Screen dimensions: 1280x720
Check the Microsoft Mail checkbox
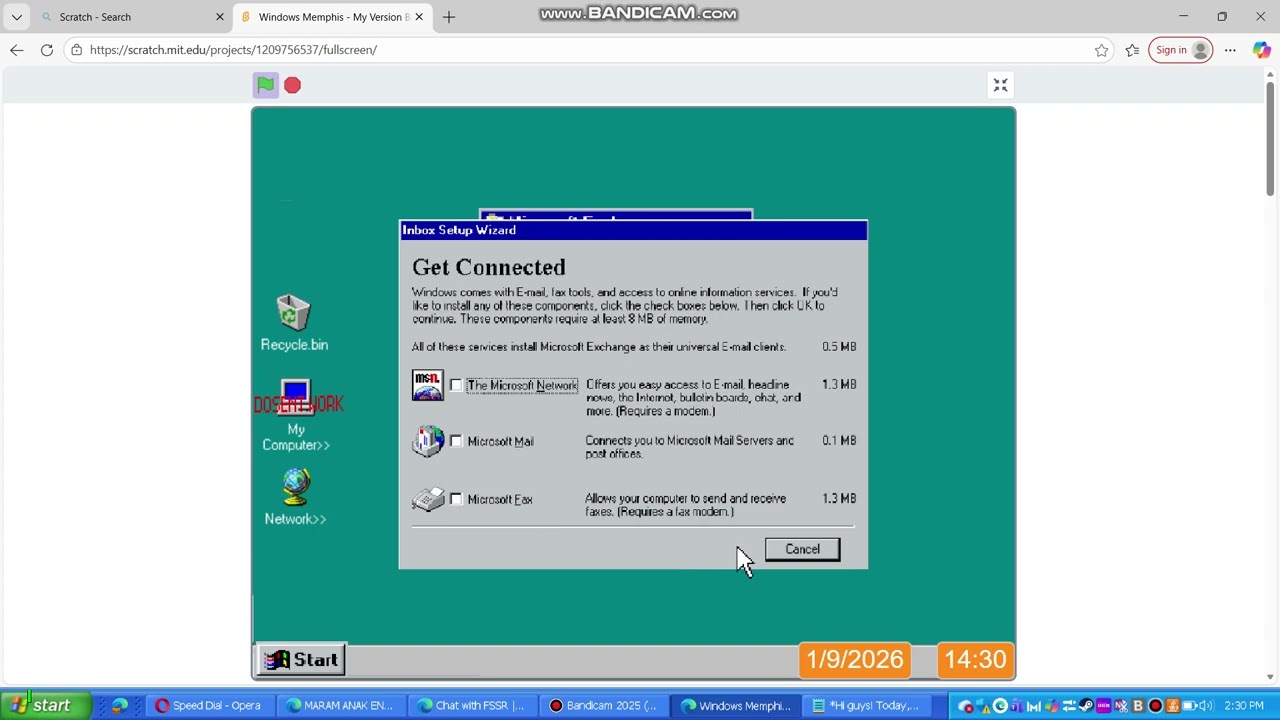456,441
